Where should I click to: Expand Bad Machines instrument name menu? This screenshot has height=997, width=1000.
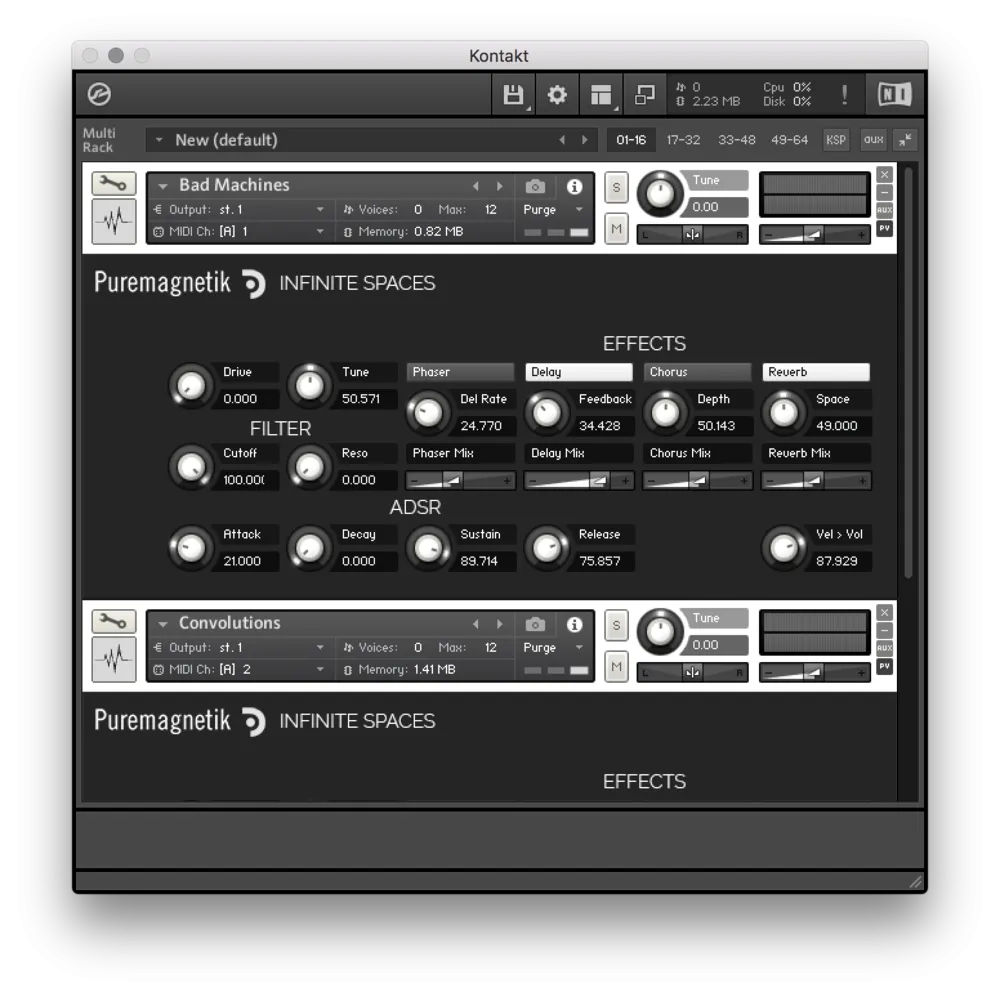pyautogui.click(x=163, y=186)
